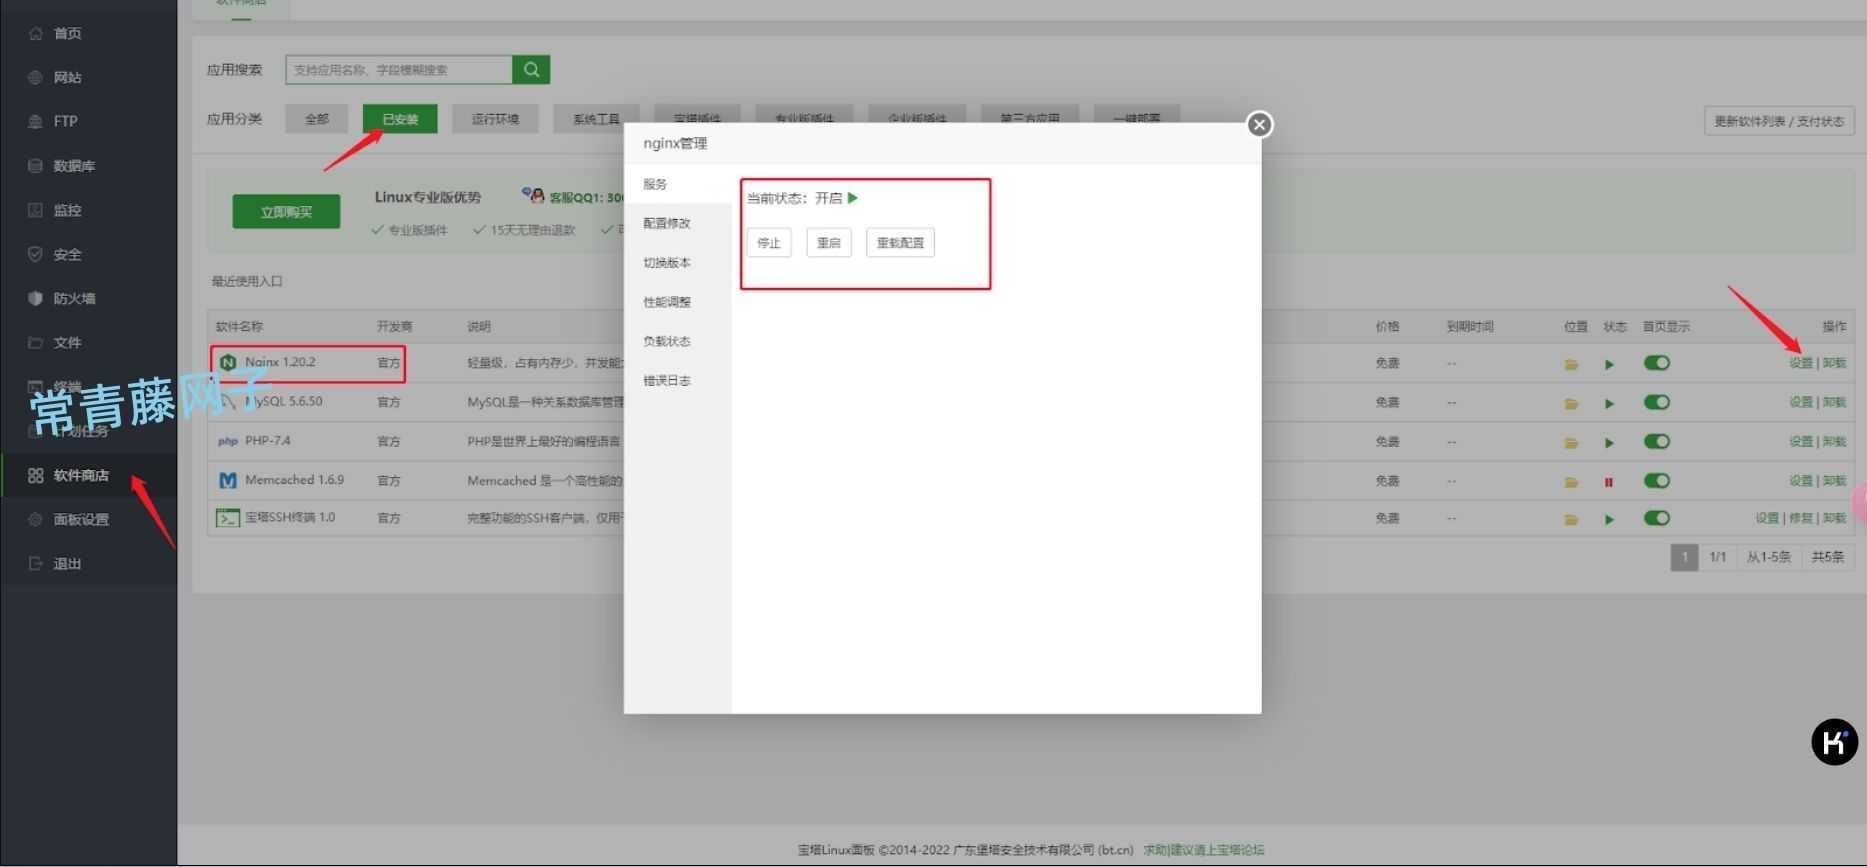This screenshot has width=1867, height=867.
Task: Open the PHP-7.4 folder location icon
Action: point(1571,442)
